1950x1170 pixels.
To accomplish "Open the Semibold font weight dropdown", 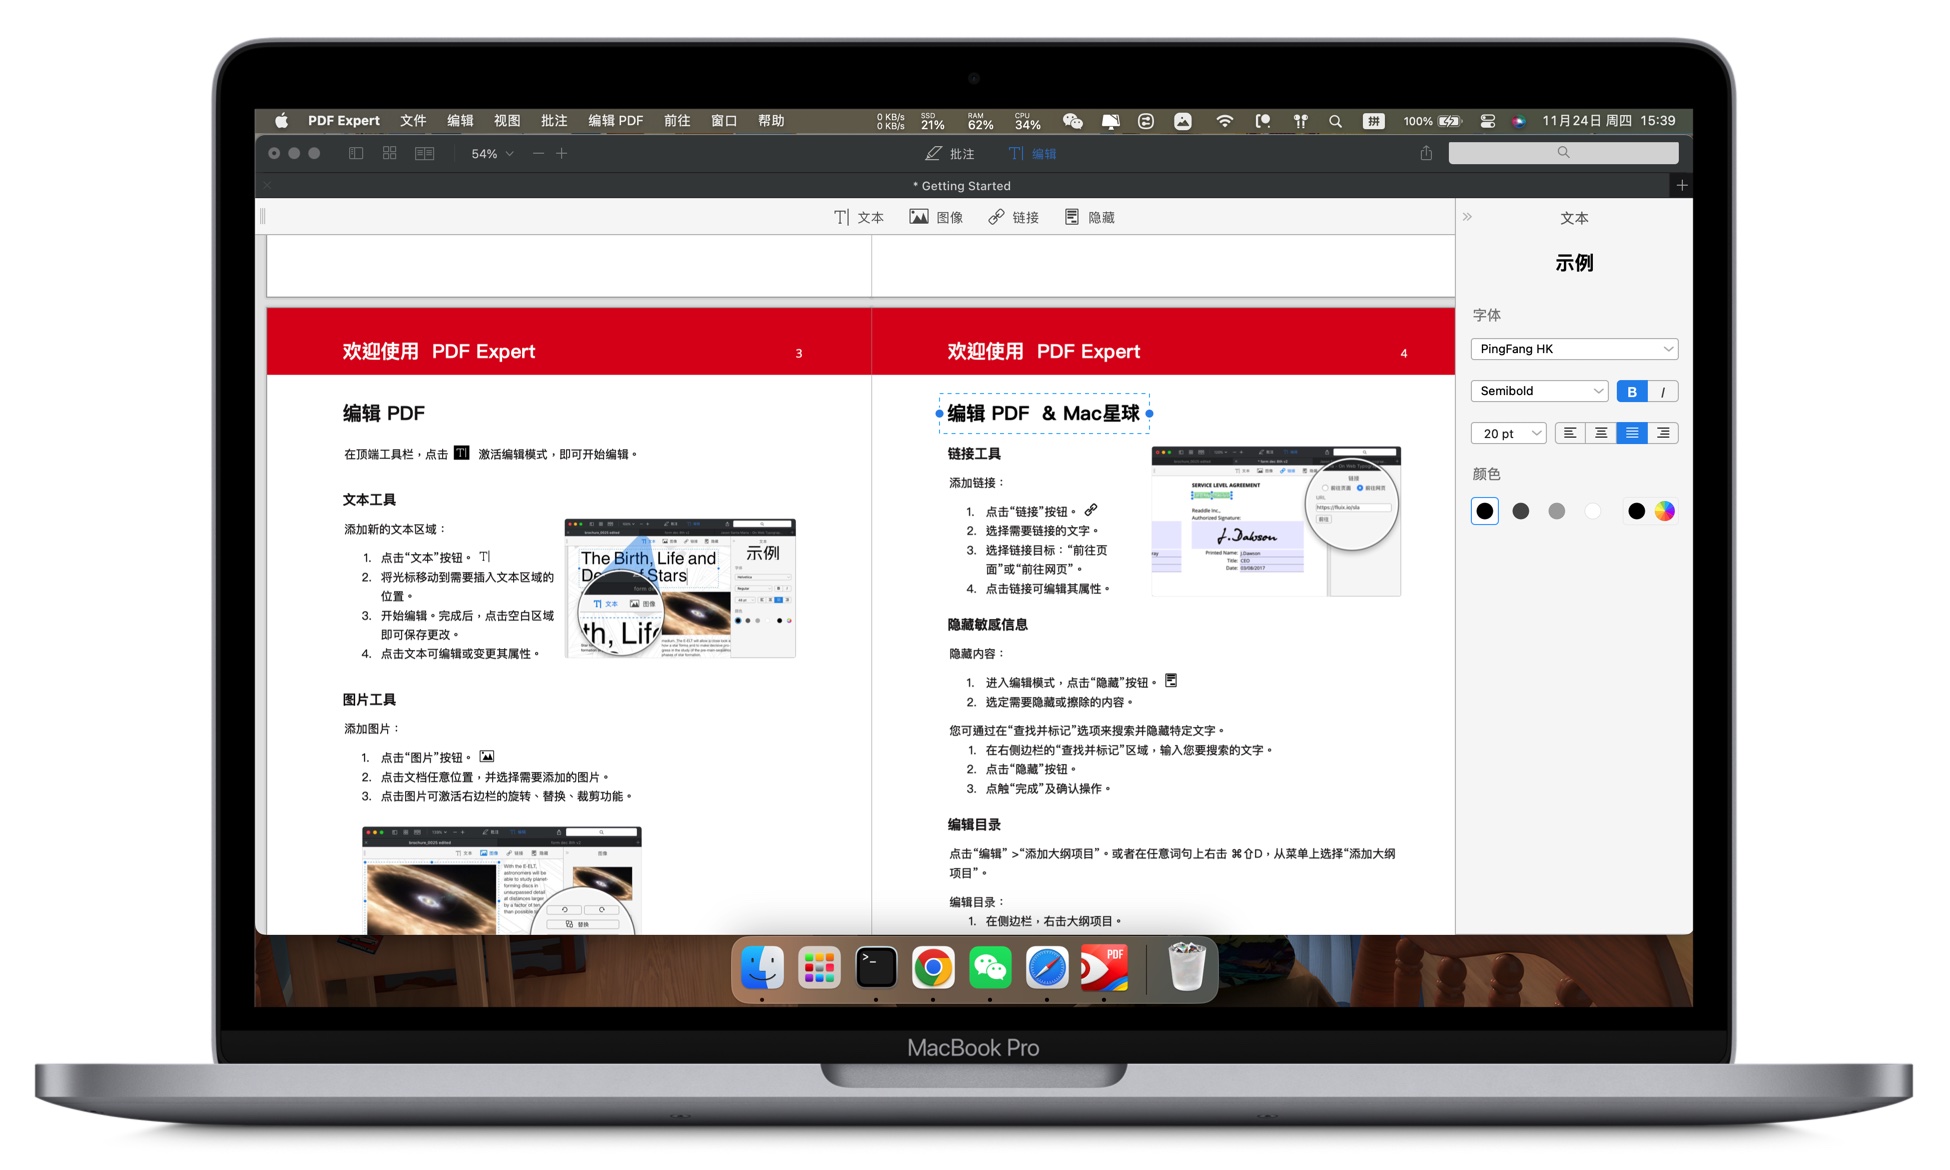I will click(1539, 391).
